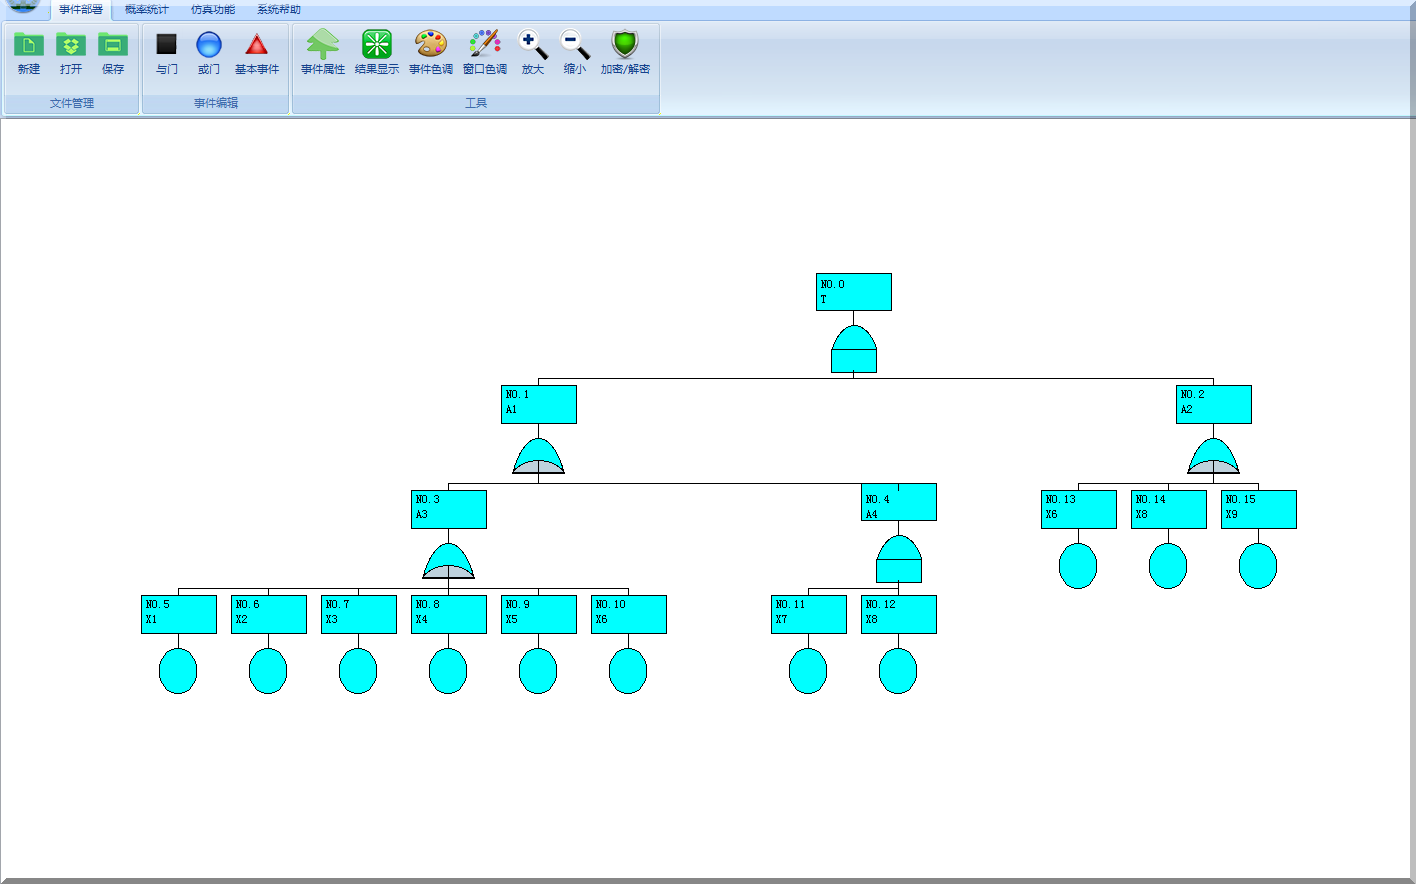Image resolution: width=1416 pixels, height=884 pixels.
Task: Open 事件属性 (event properties) tree icon
Action: coord(323,46)
